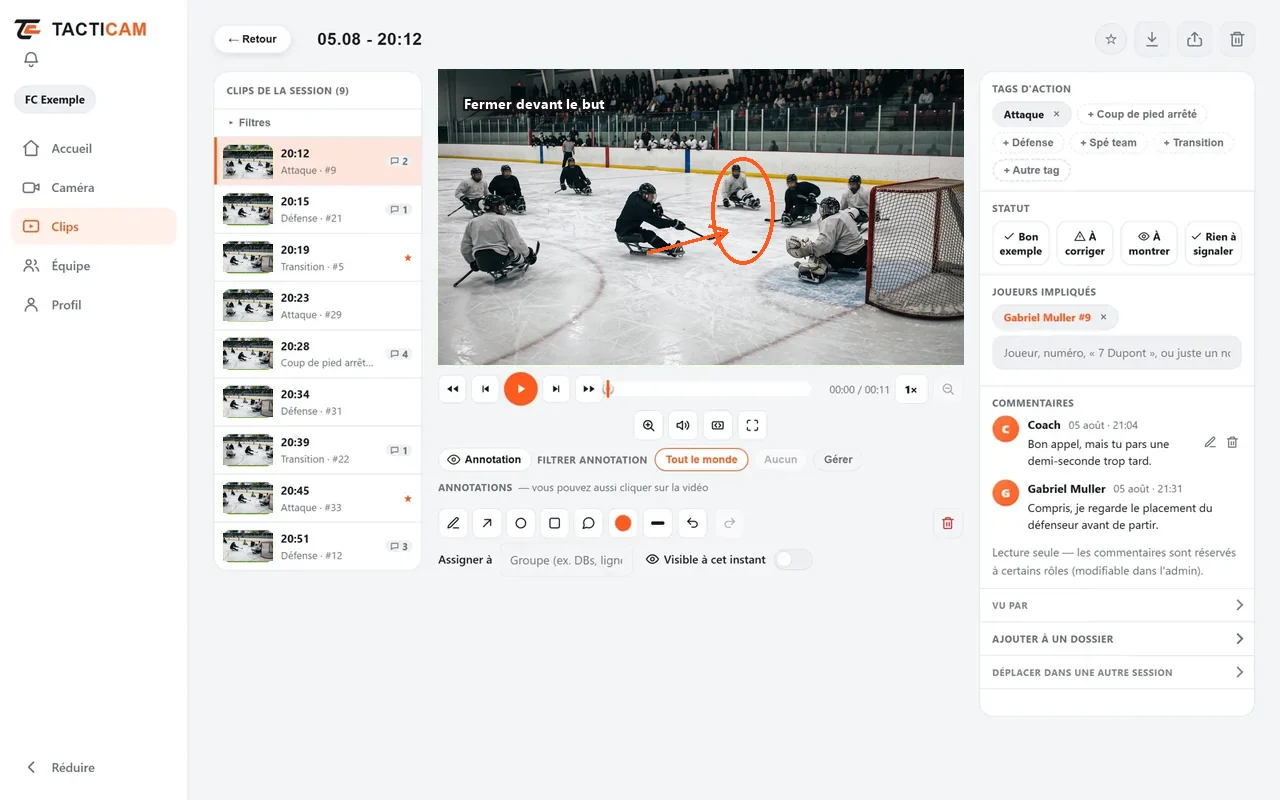Delete the clip with top trash icon
Screen dimensions: 1280x800
tap(1237, 39)
